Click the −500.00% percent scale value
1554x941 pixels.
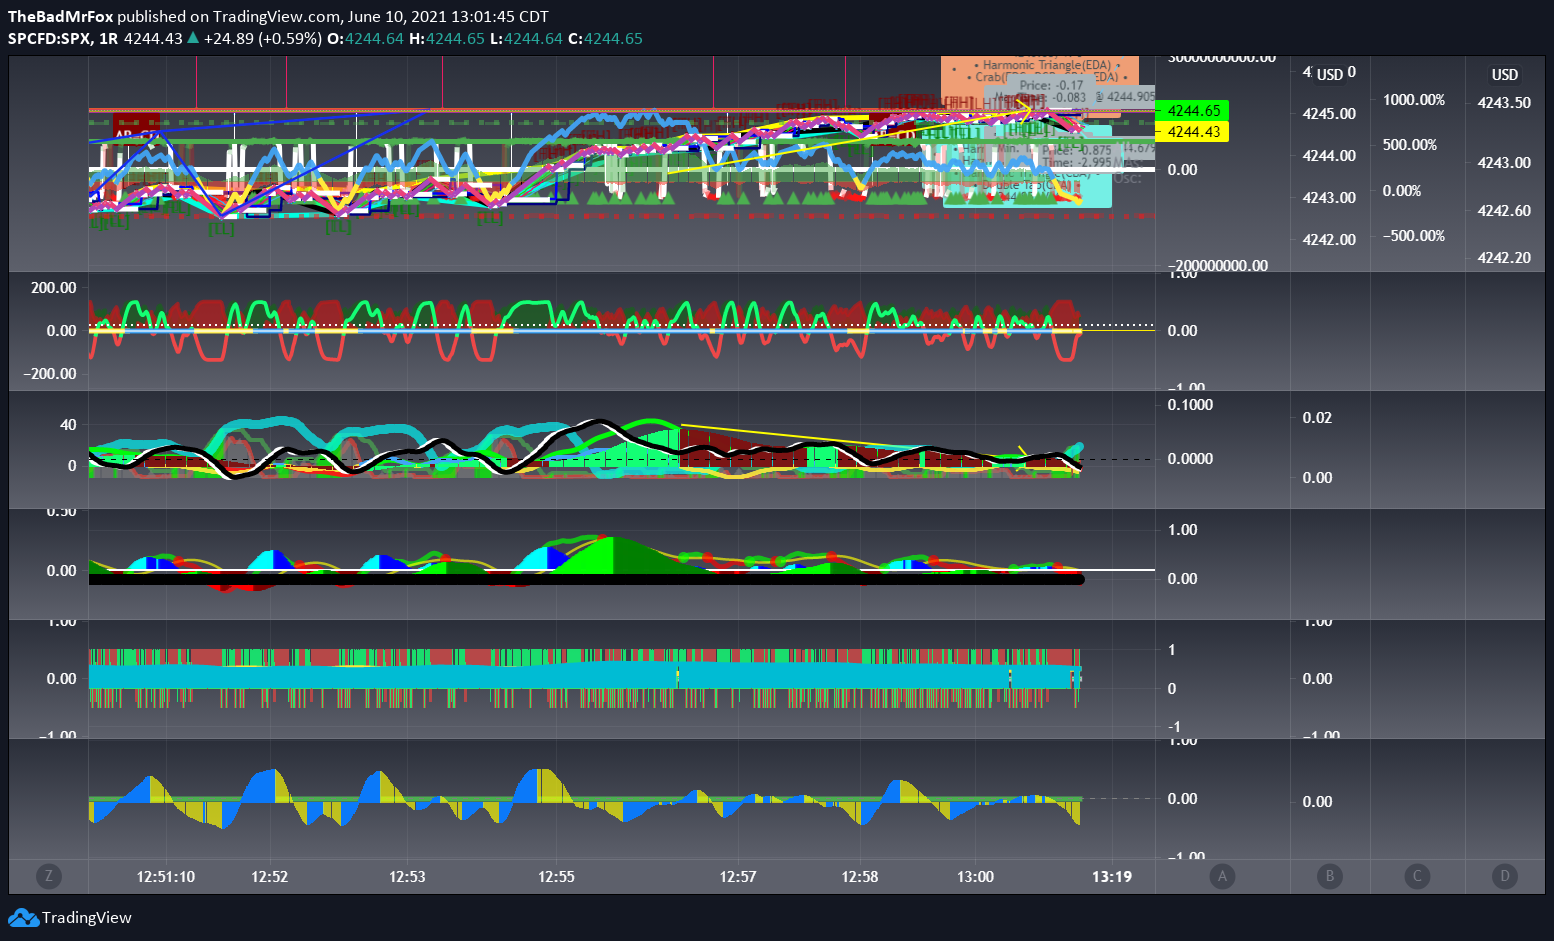[1414, 236]
